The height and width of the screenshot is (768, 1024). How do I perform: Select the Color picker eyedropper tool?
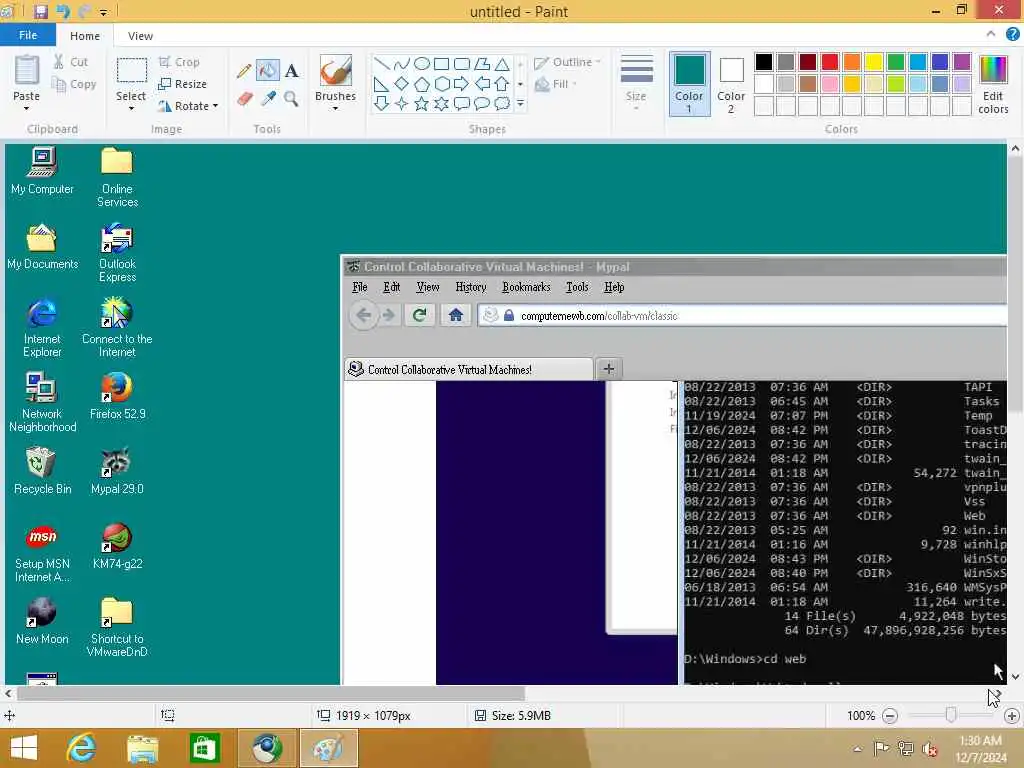tap(268, 99)
